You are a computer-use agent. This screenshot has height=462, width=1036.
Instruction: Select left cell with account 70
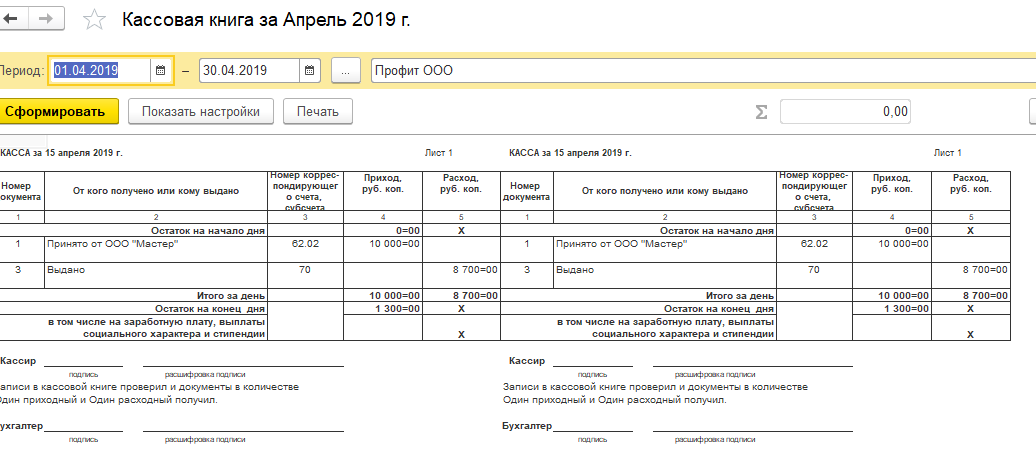[x=305, y=276]
